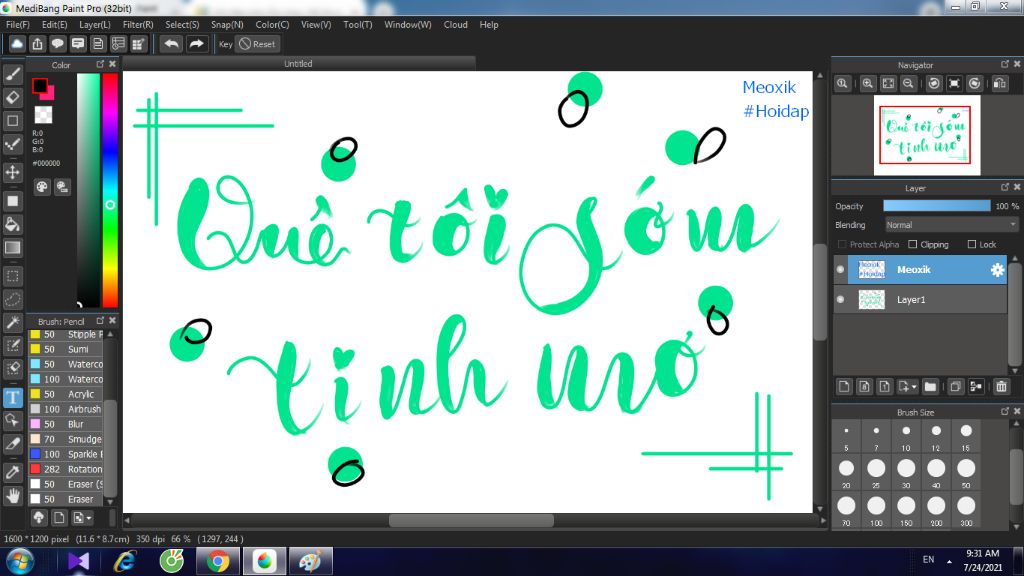Open the Blending mode dropdown
Image resolution: width=1024 pixels, height=576 pixels.
(x=952, y=225)
